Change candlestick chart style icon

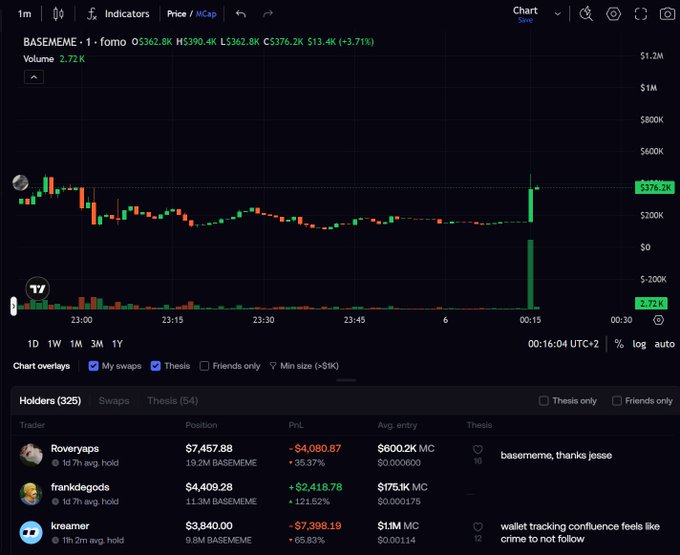[x=58, y=14]
